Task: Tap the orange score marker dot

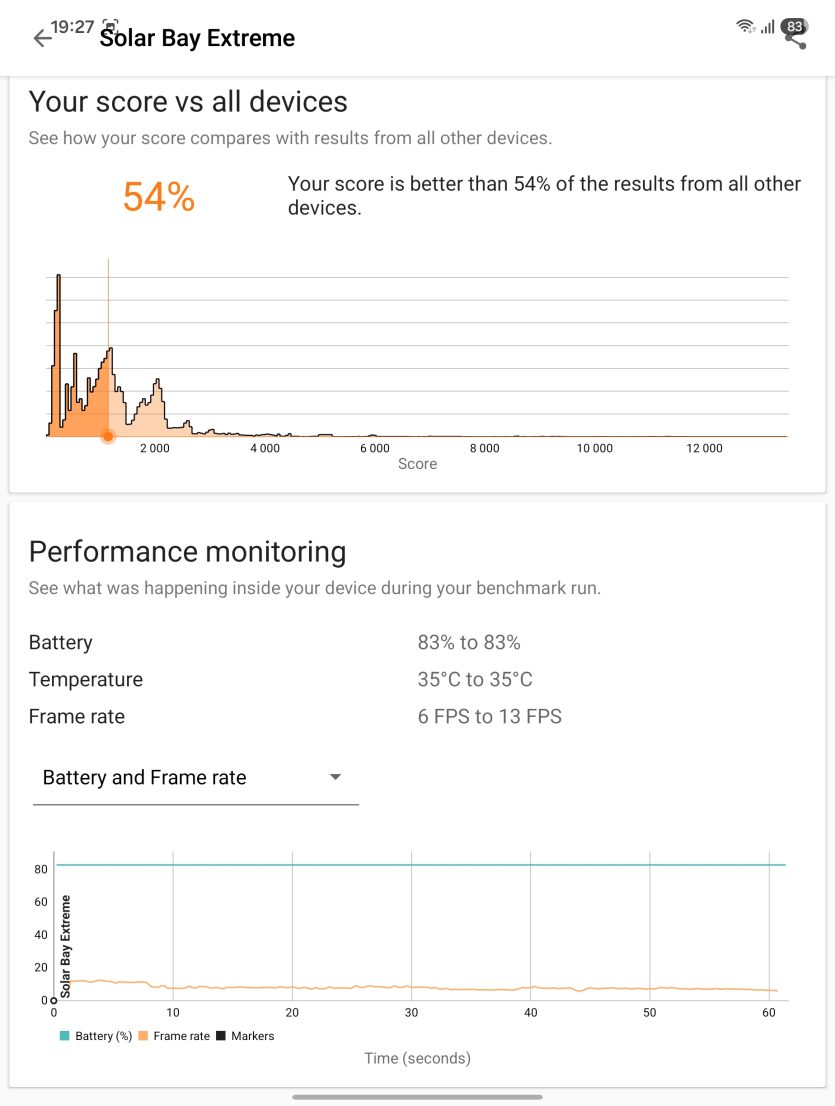Action: [108, 437]
